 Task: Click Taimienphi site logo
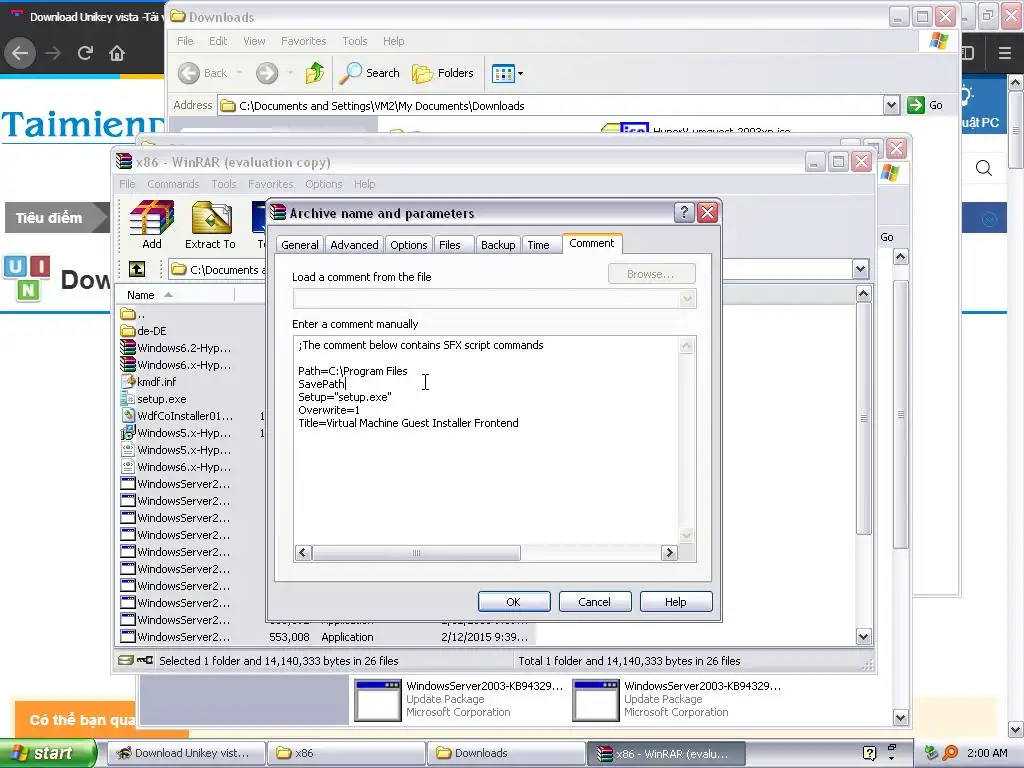tap(82, 125)
